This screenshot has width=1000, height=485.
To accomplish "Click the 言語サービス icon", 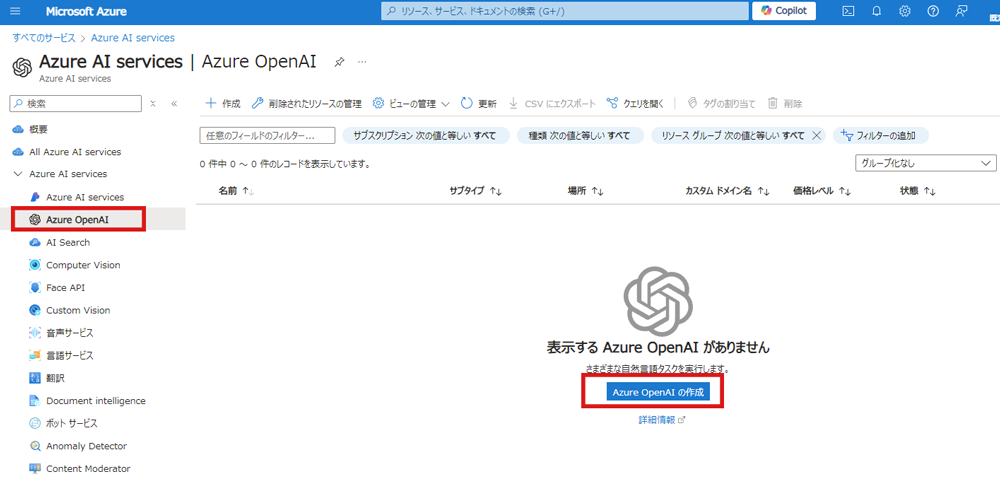I will pos(35,355).
